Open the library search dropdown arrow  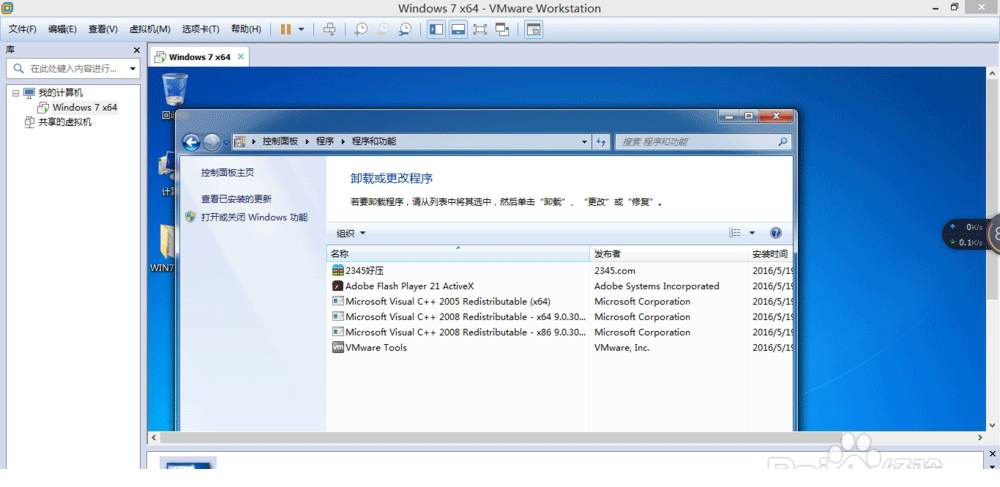tap(133, 68)
